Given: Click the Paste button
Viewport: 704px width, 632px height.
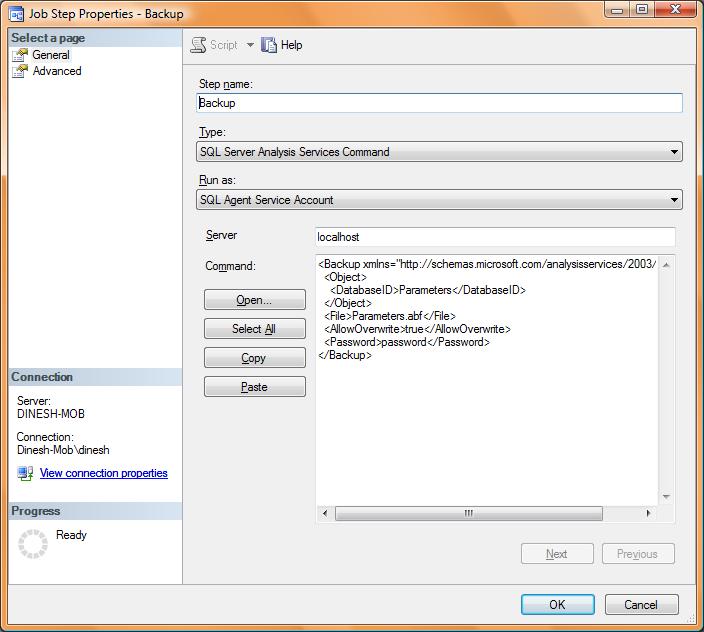Looking at the screenshot, I should [x=255, y=386].
